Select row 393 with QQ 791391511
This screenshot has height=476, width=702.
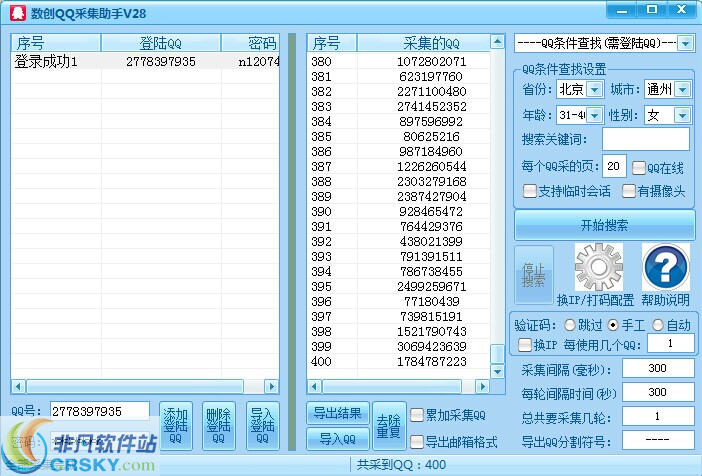coord(398,256)
